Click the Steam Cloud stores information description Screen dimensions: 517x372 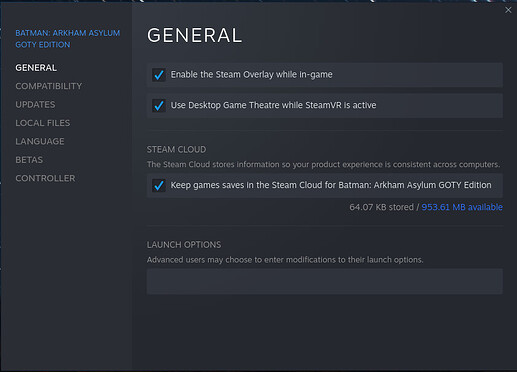pyautogui.click(x=323, y=164)
